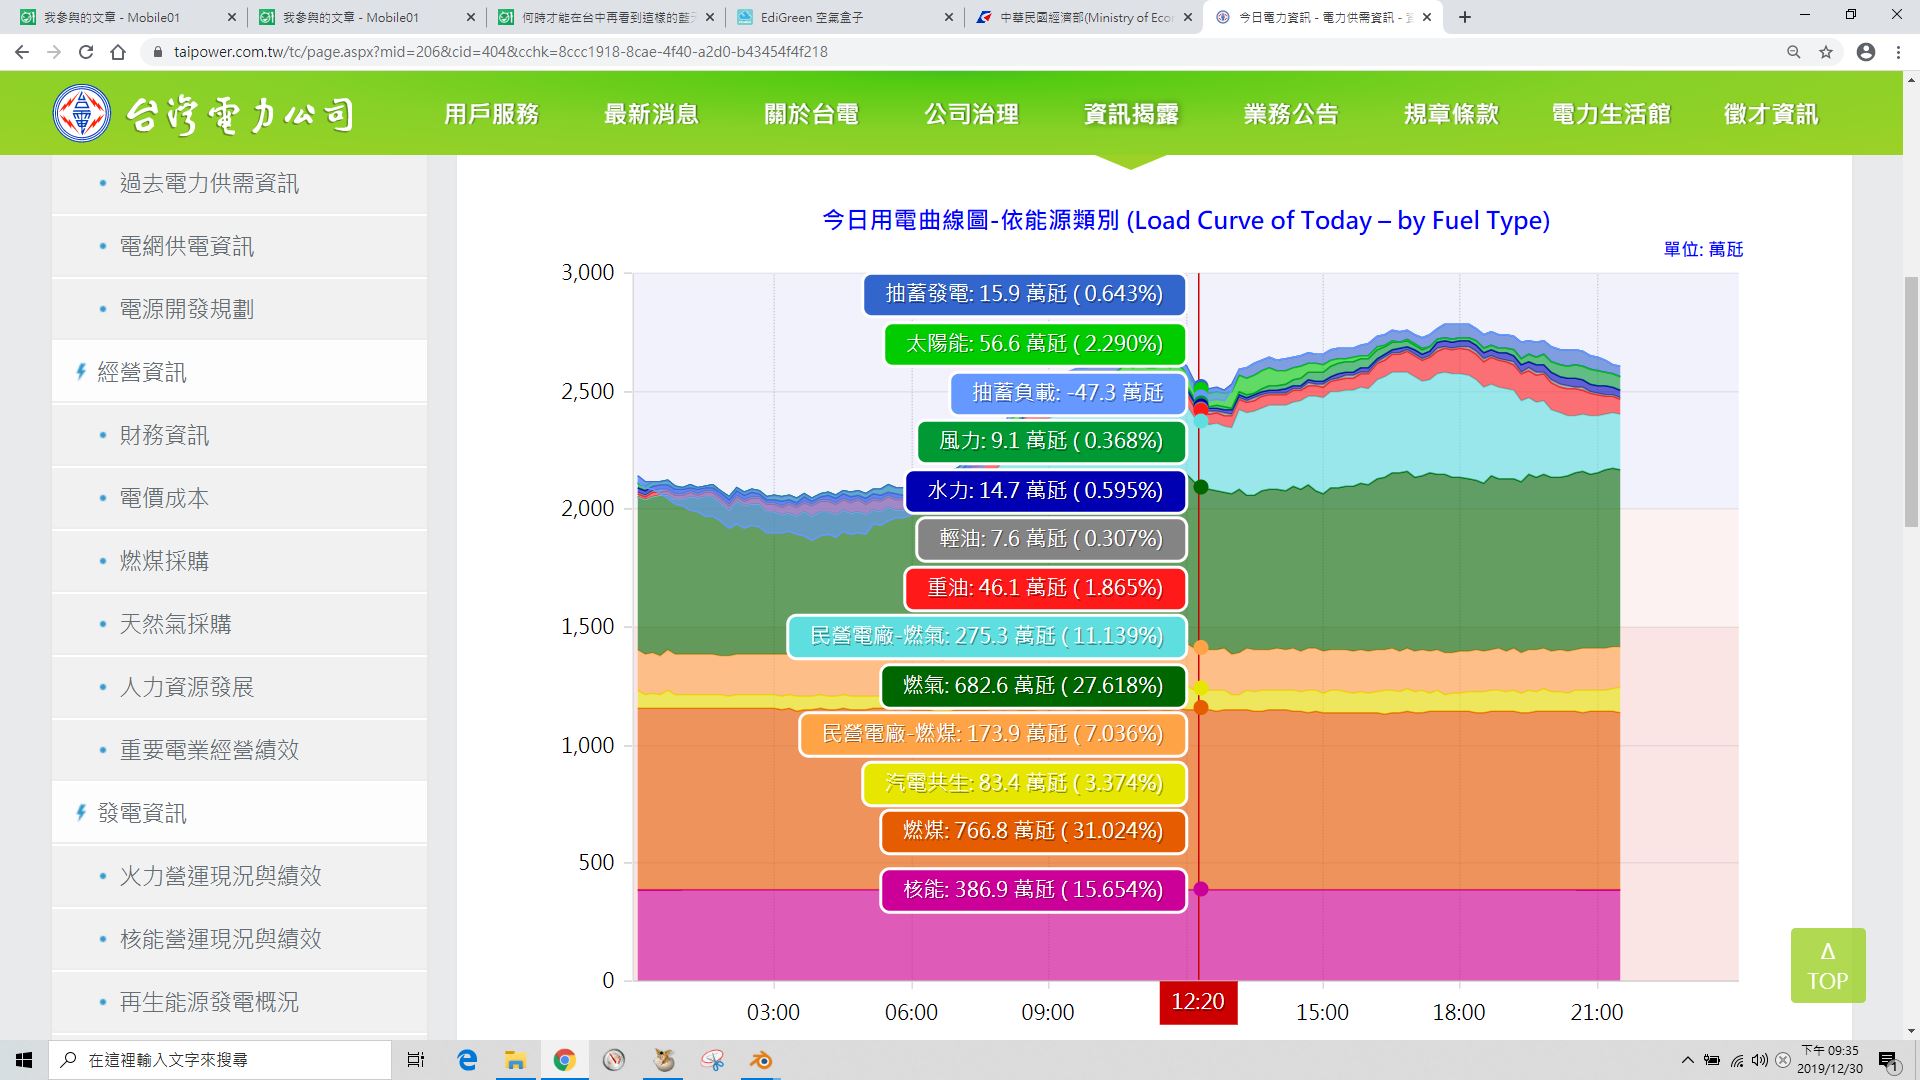Open the 電力生活館 menu
The width and height of the screenshot is (1920, 1080).
[1611, 114]
